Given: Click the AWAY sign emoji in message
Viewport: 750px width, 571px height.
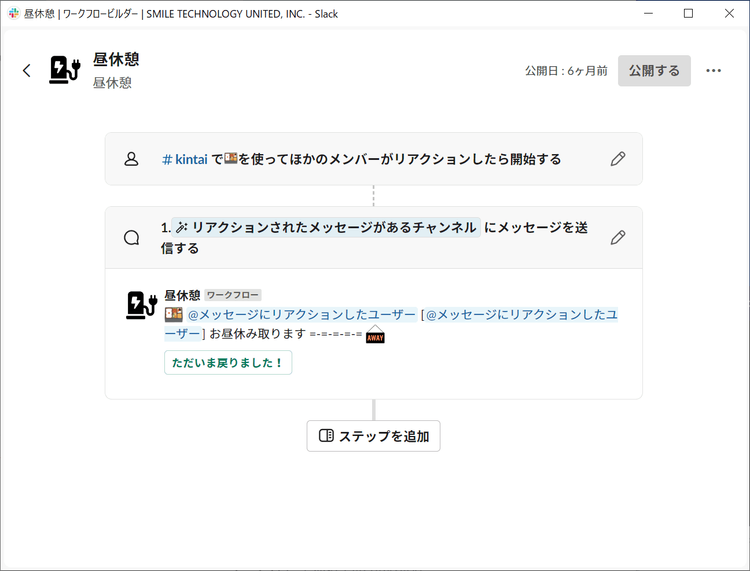Looking at the screenshot, I should click(375, 334).
